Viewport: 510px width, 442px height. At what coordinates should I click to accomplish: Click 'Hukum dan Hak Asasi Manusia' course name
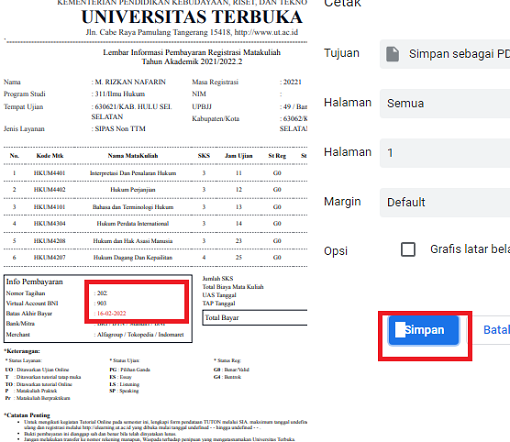[x=133, y=241]
